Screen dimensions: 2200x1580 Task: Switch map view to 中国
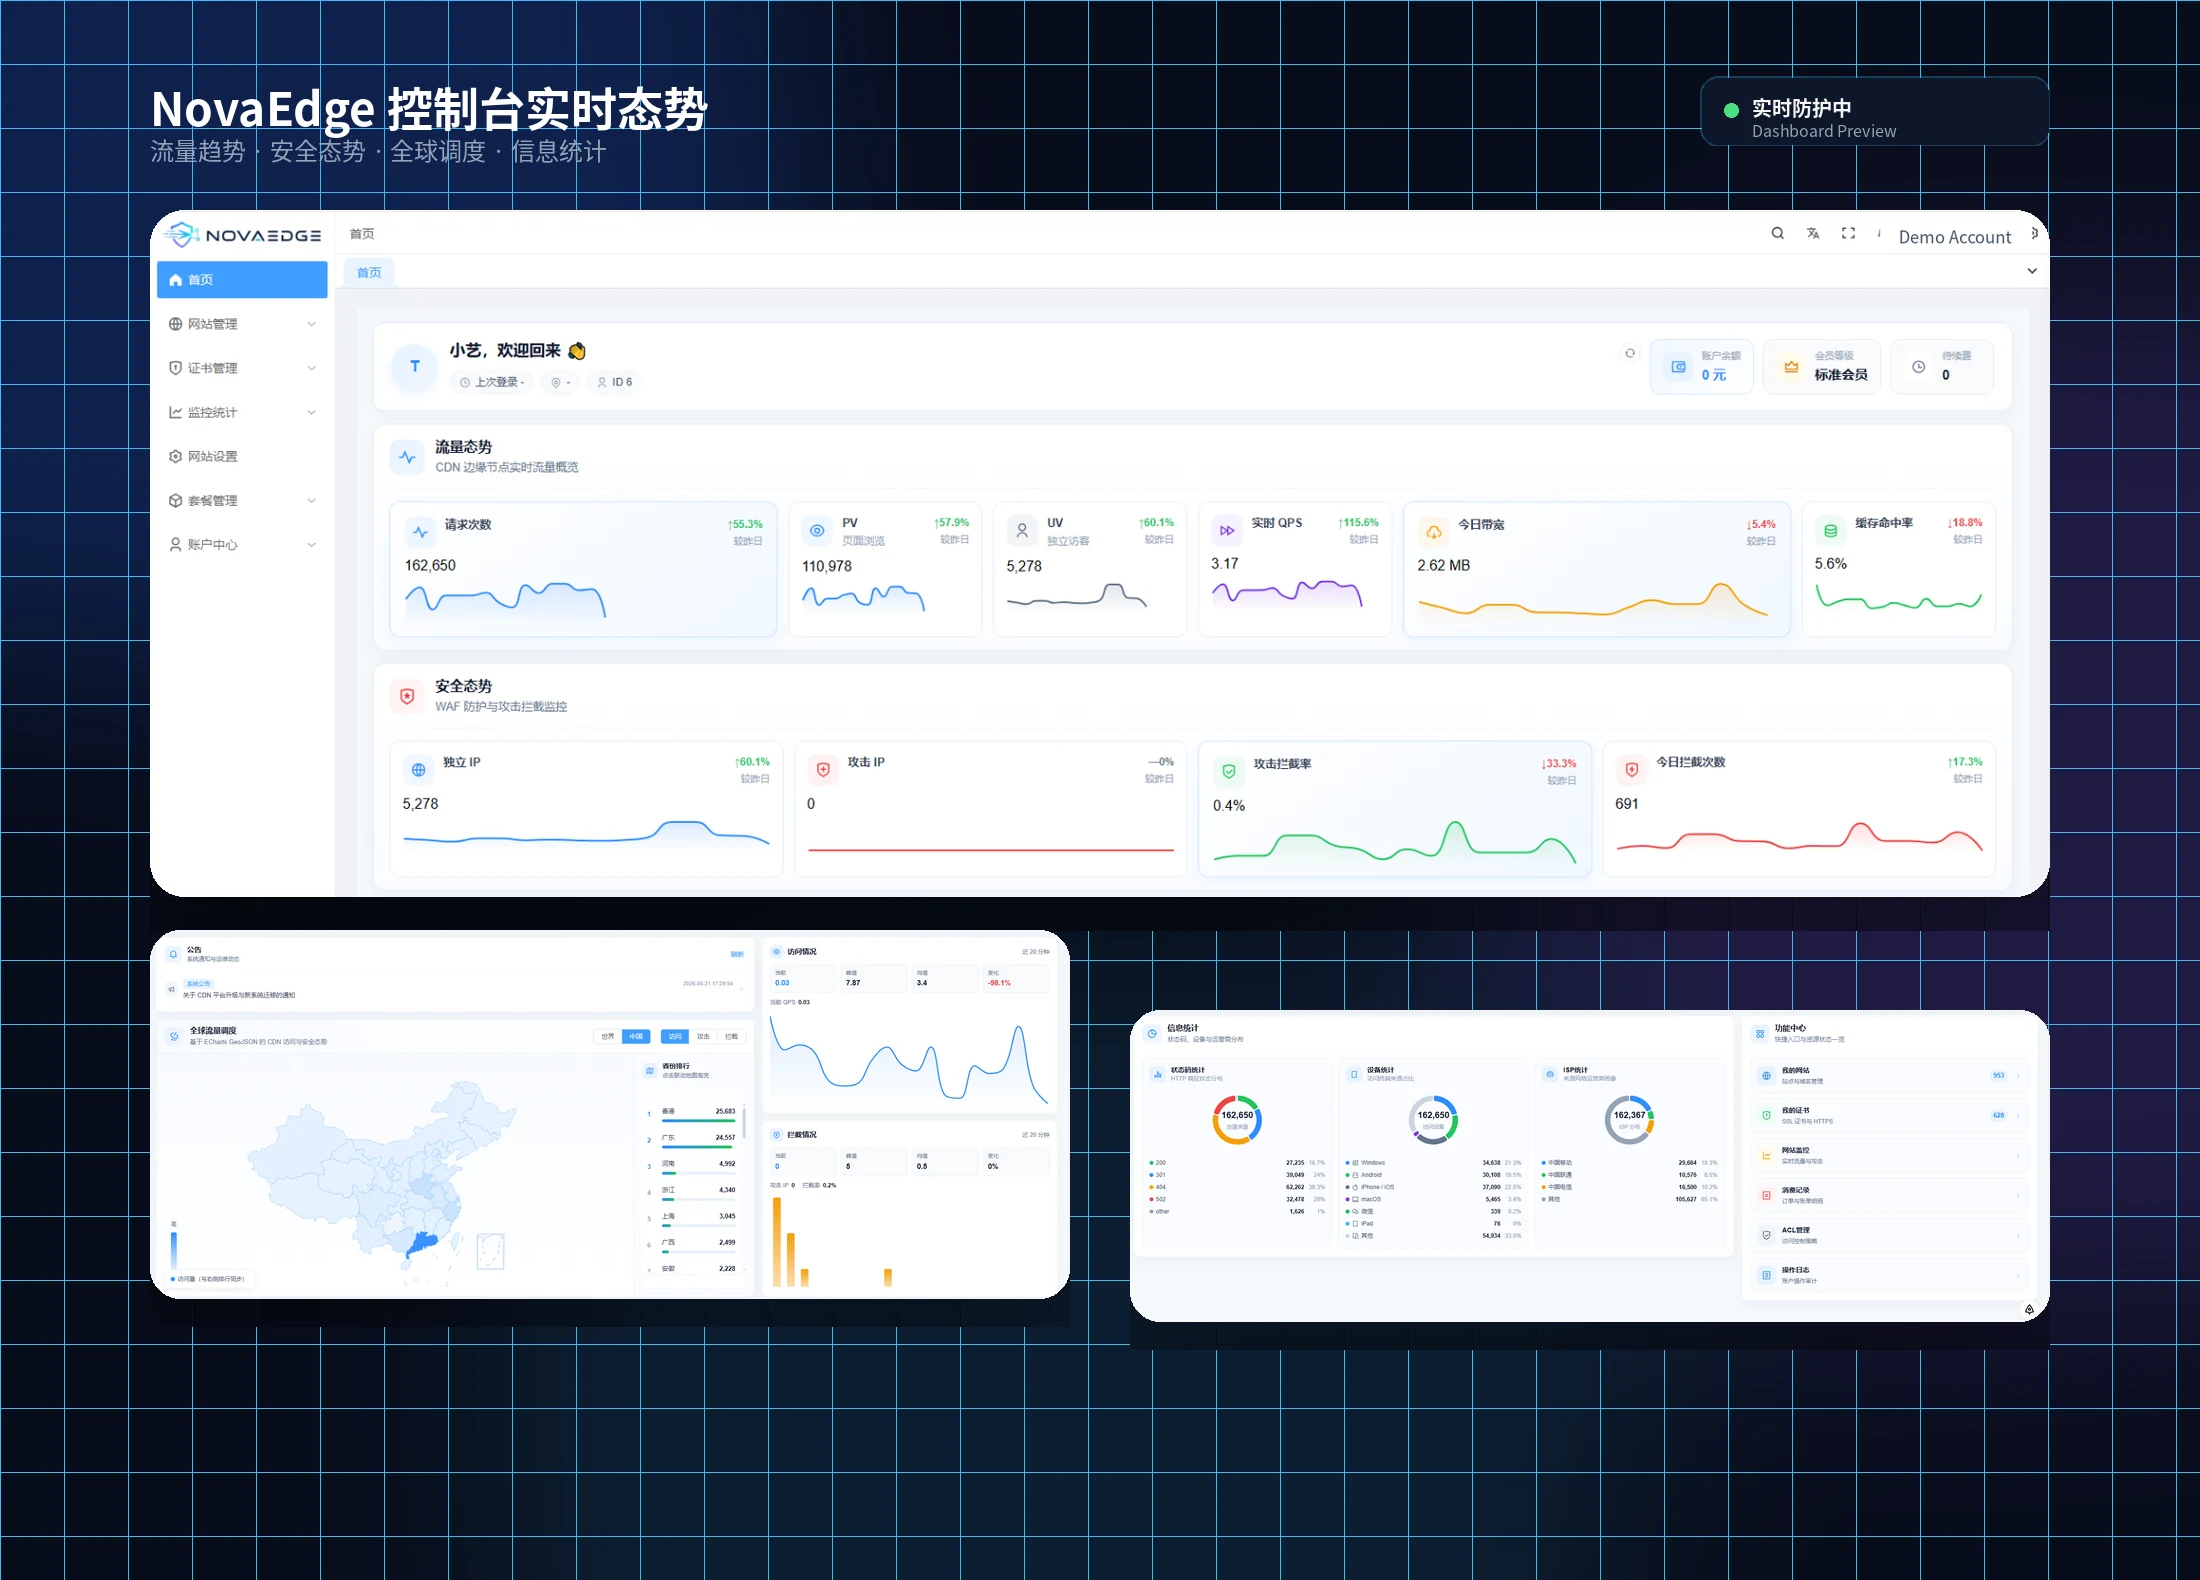(636, 1036)
